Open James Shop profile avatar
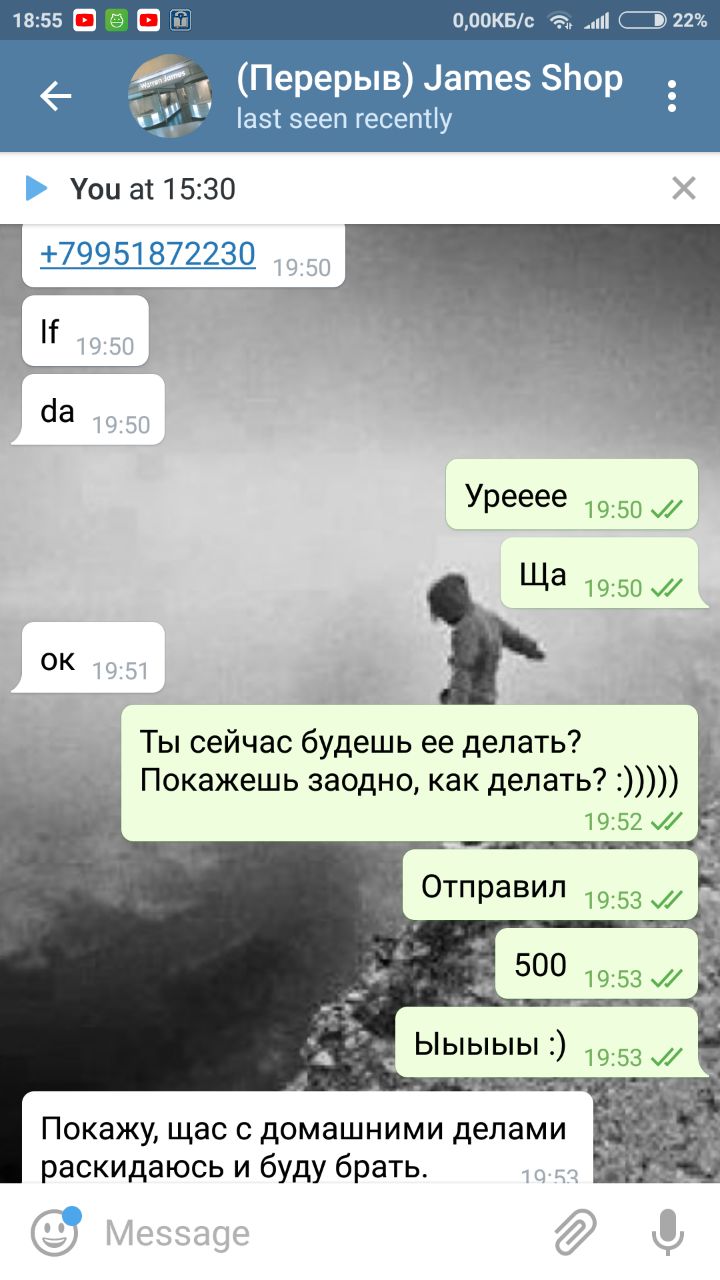 pos(170,96)
